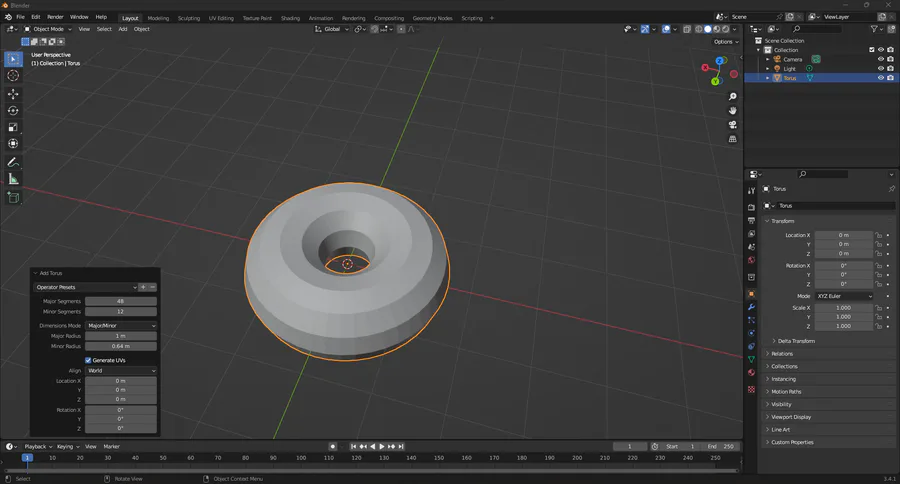Open the Object Data green triangle tab

coord(751,359)
